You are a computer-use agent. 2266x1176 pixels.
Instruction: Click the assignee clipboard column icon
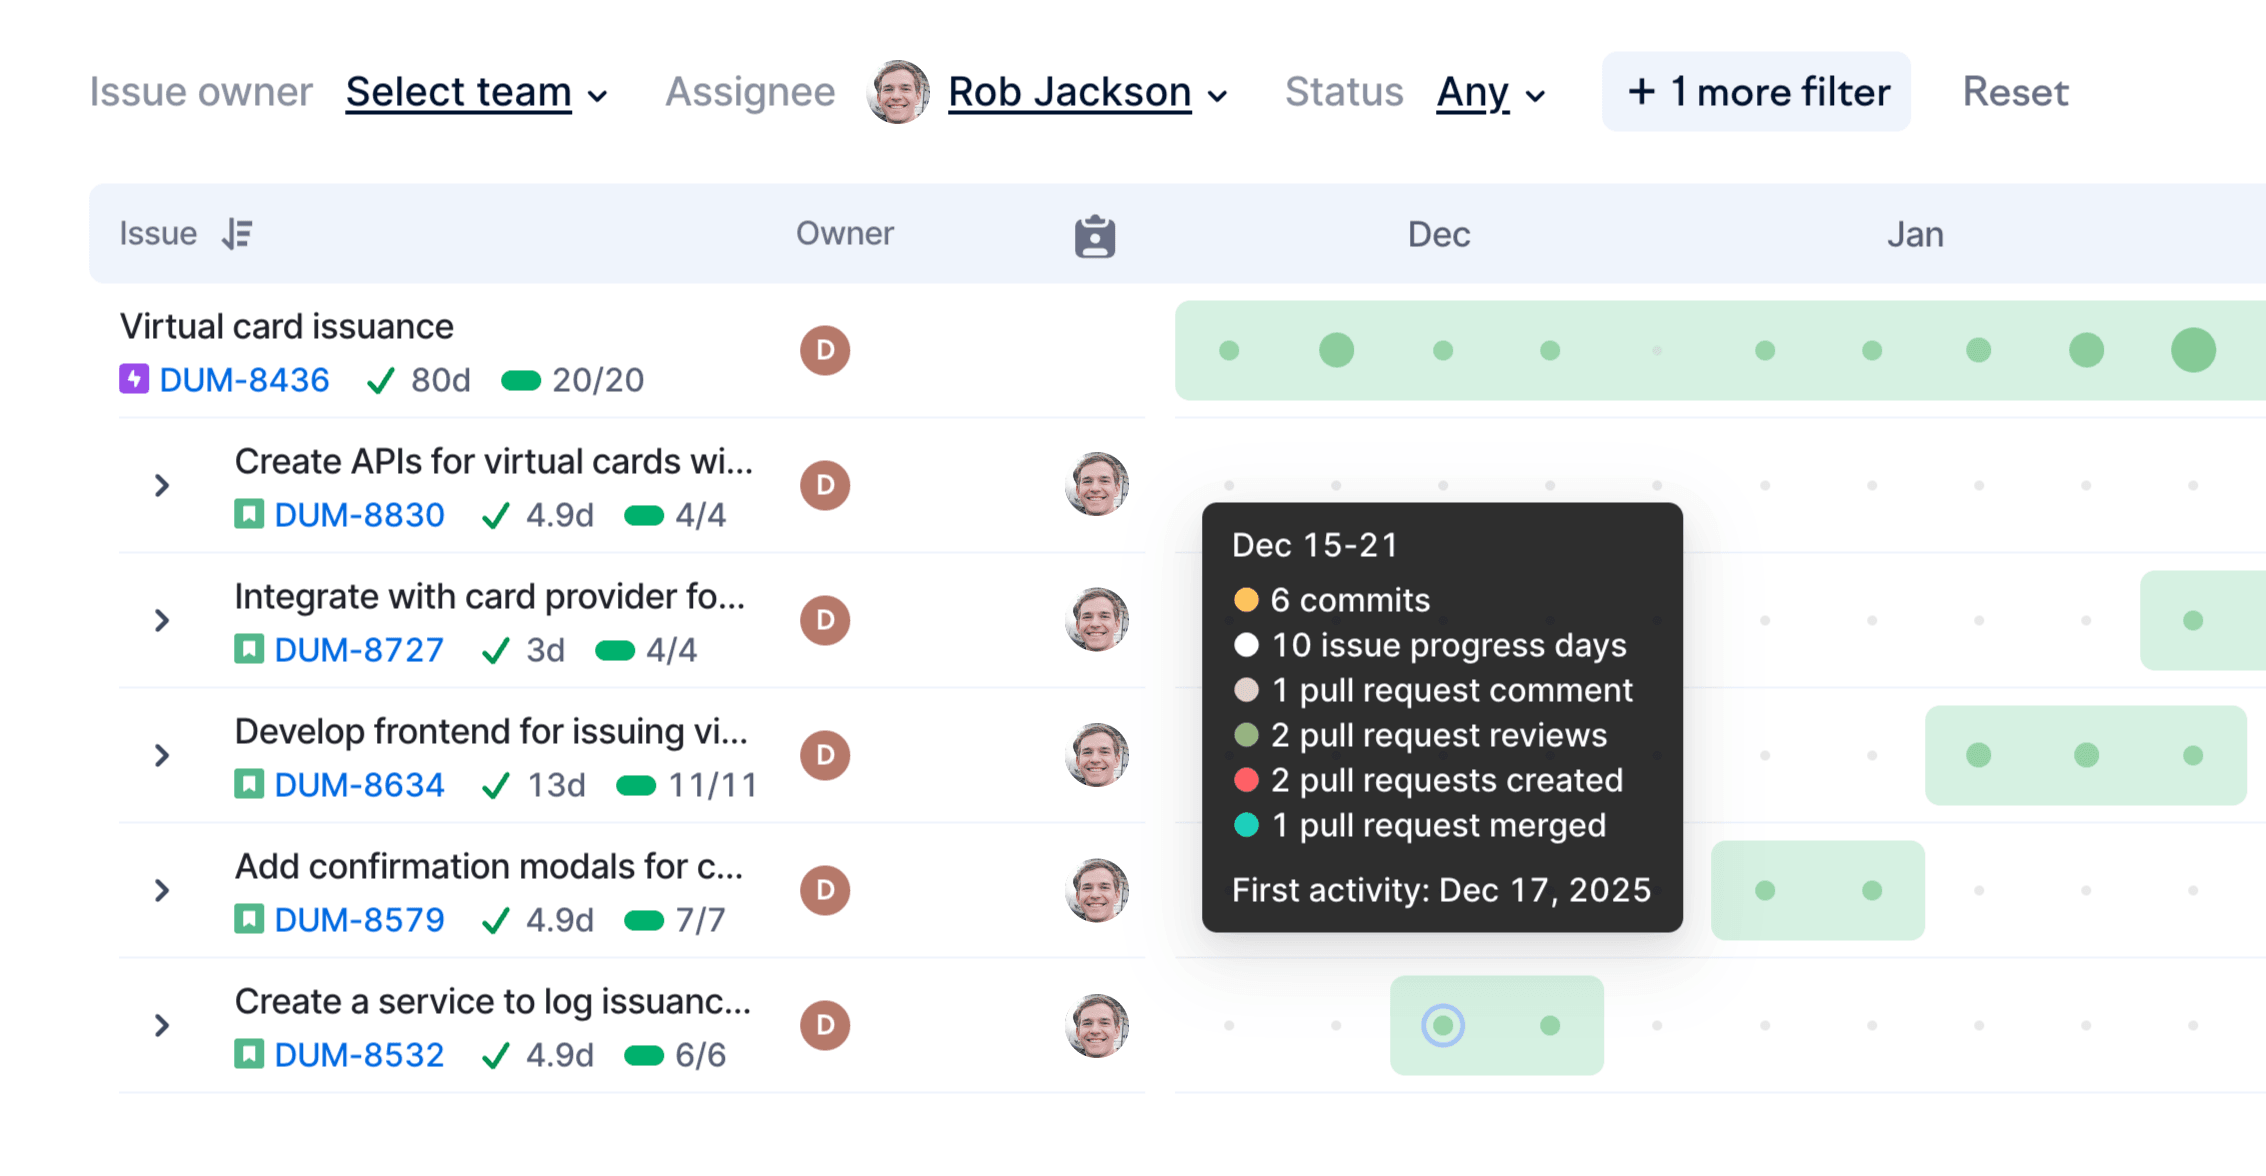click(1094, 236)
